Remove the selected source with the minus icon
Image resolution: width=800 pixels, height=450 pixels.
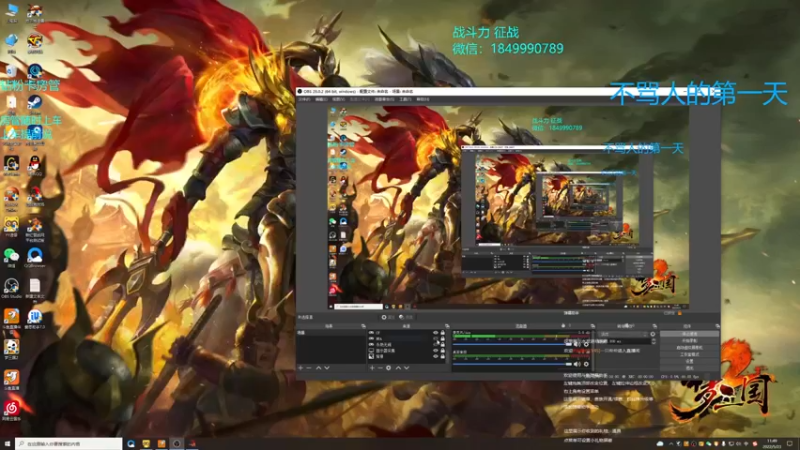click(380, 368)
